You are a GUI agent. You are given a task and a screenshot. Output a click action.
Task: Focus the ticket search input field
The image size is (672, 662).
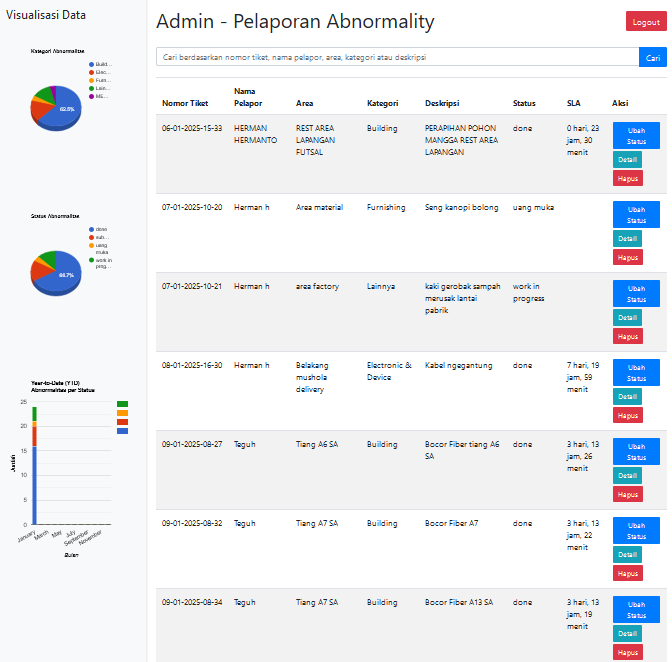pos(397,58)
